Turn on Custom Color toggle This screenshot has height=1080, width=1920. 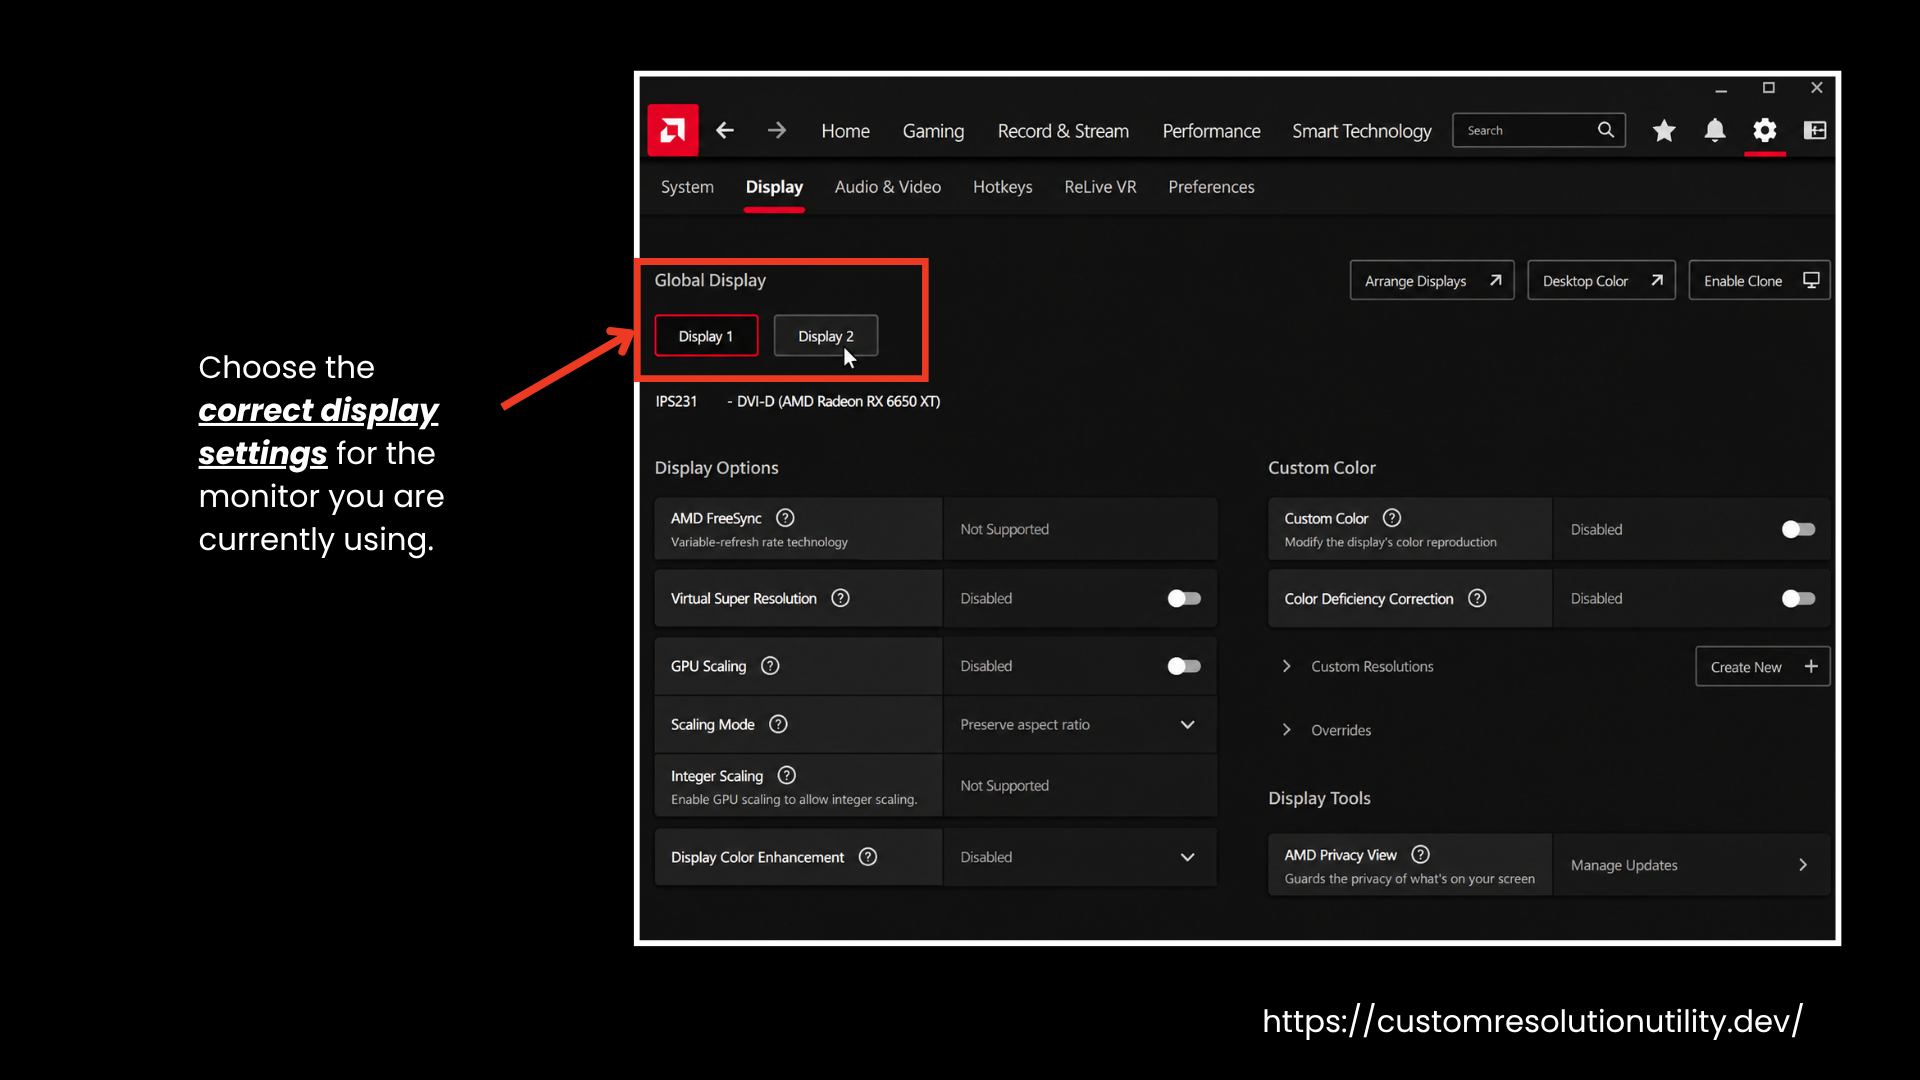click(x=1798, y=529)
